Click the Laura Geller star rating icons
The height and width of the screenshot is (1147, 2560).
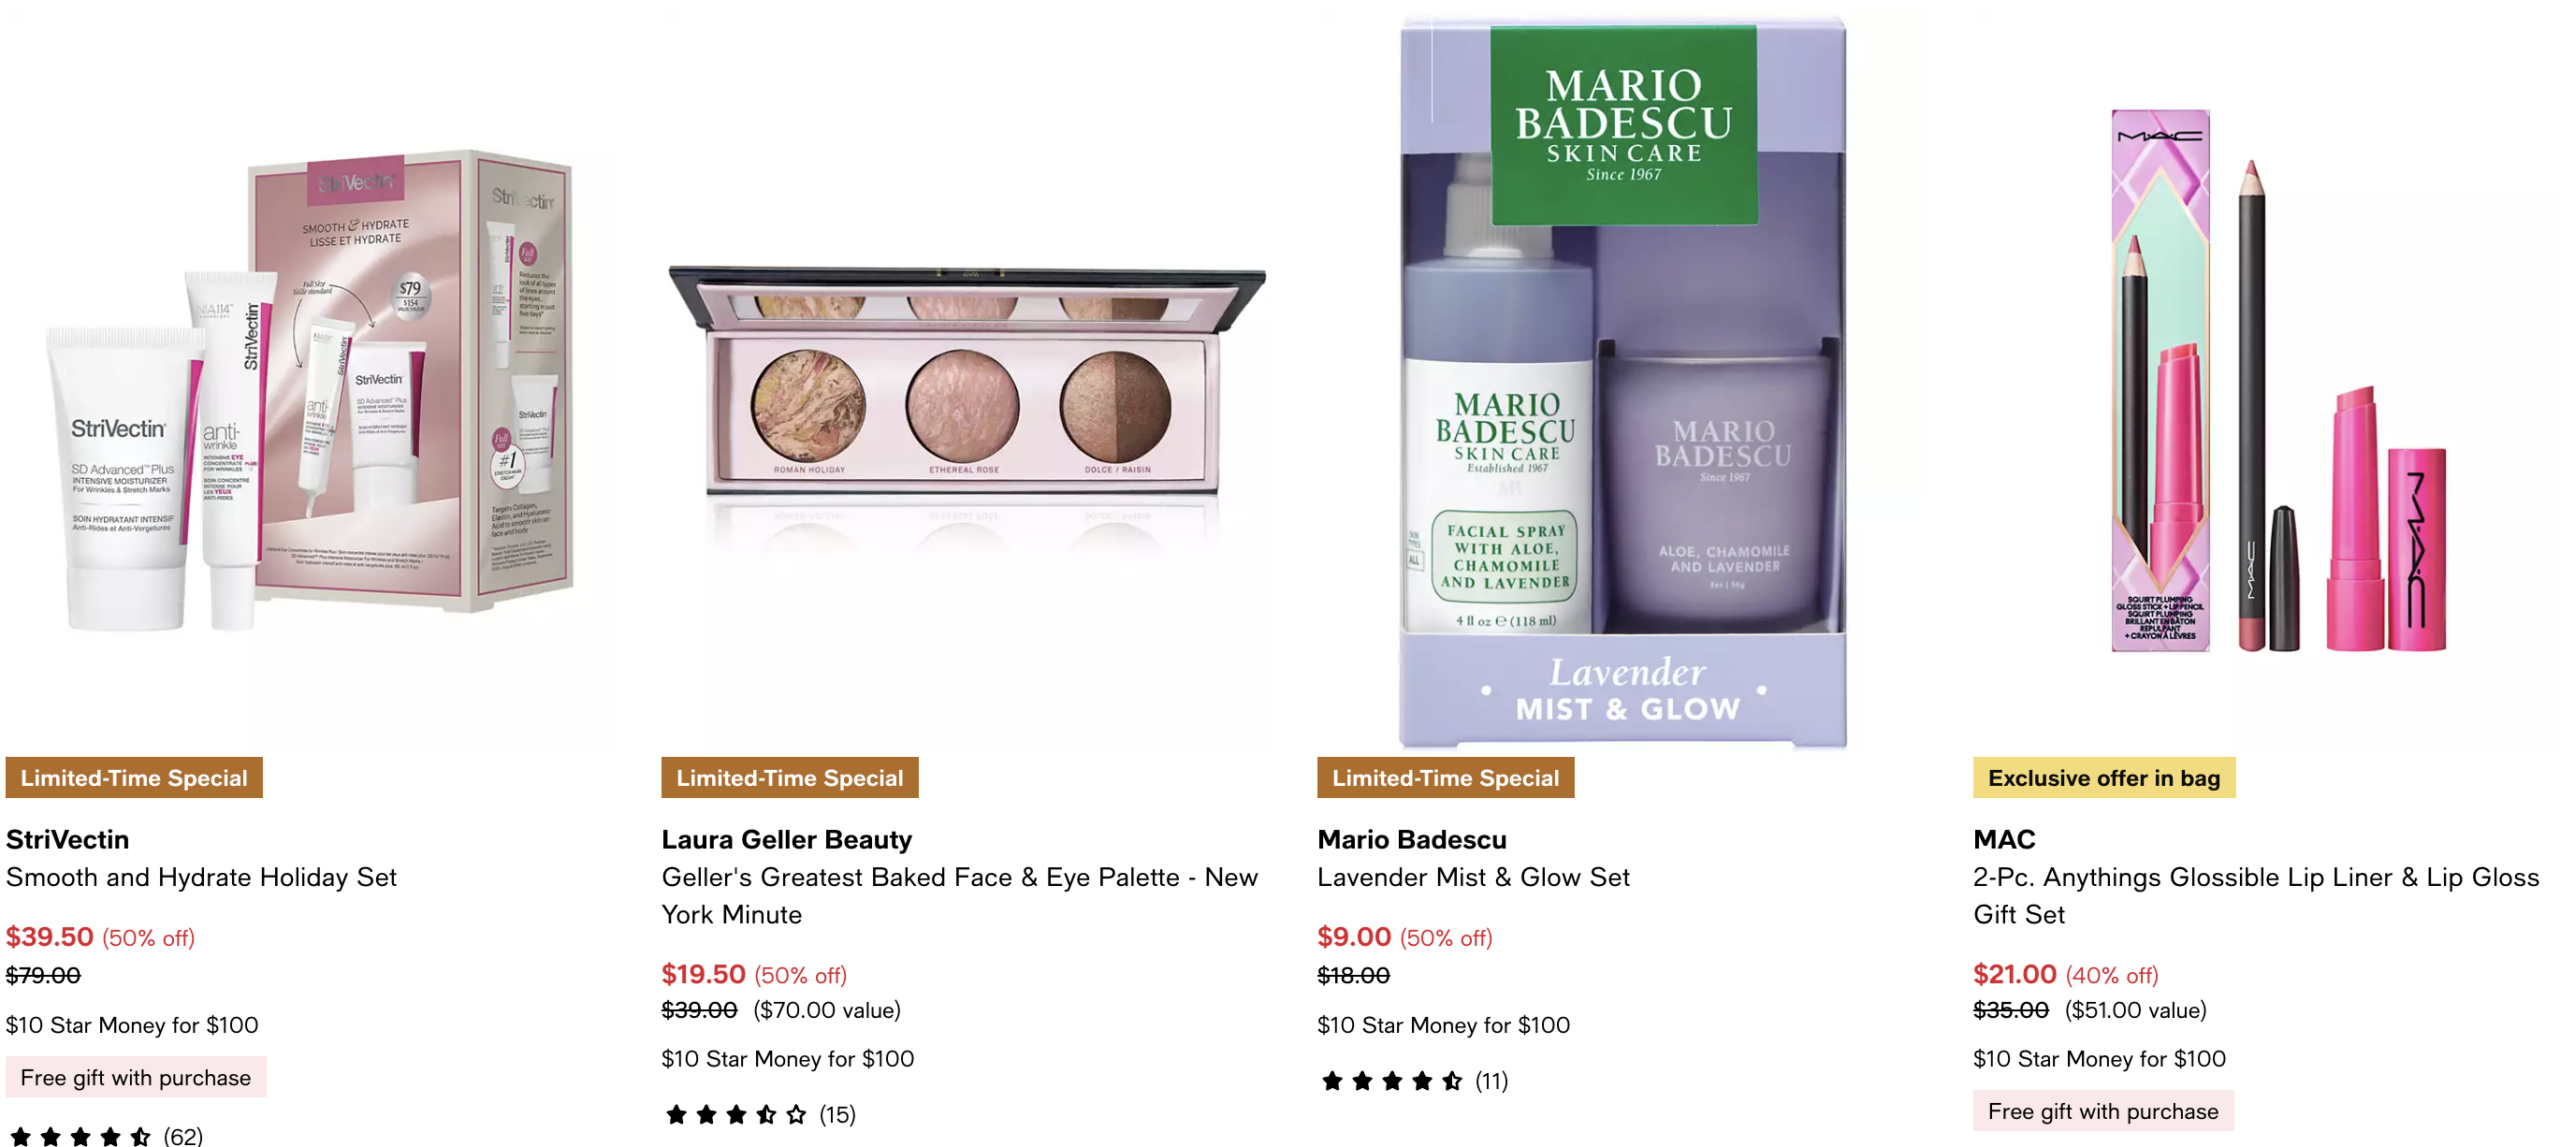(736, 1114)
